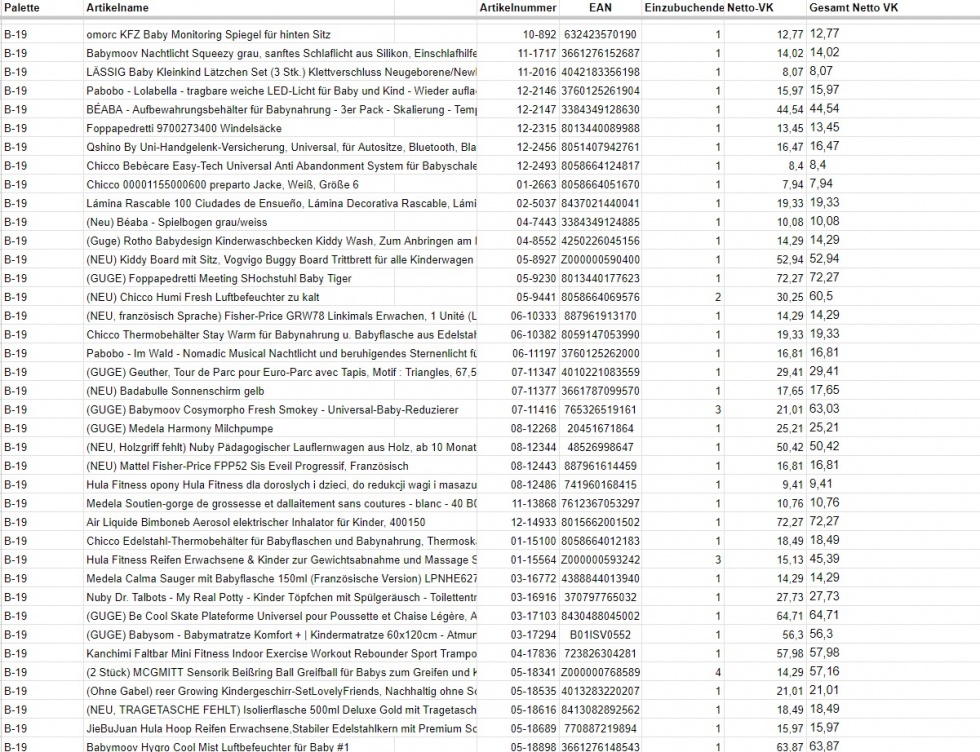Select the Isolierflasche 500ml Deluxe Gold cell
The height and width of the screenshot is (752, 980).
click(281, 709)
